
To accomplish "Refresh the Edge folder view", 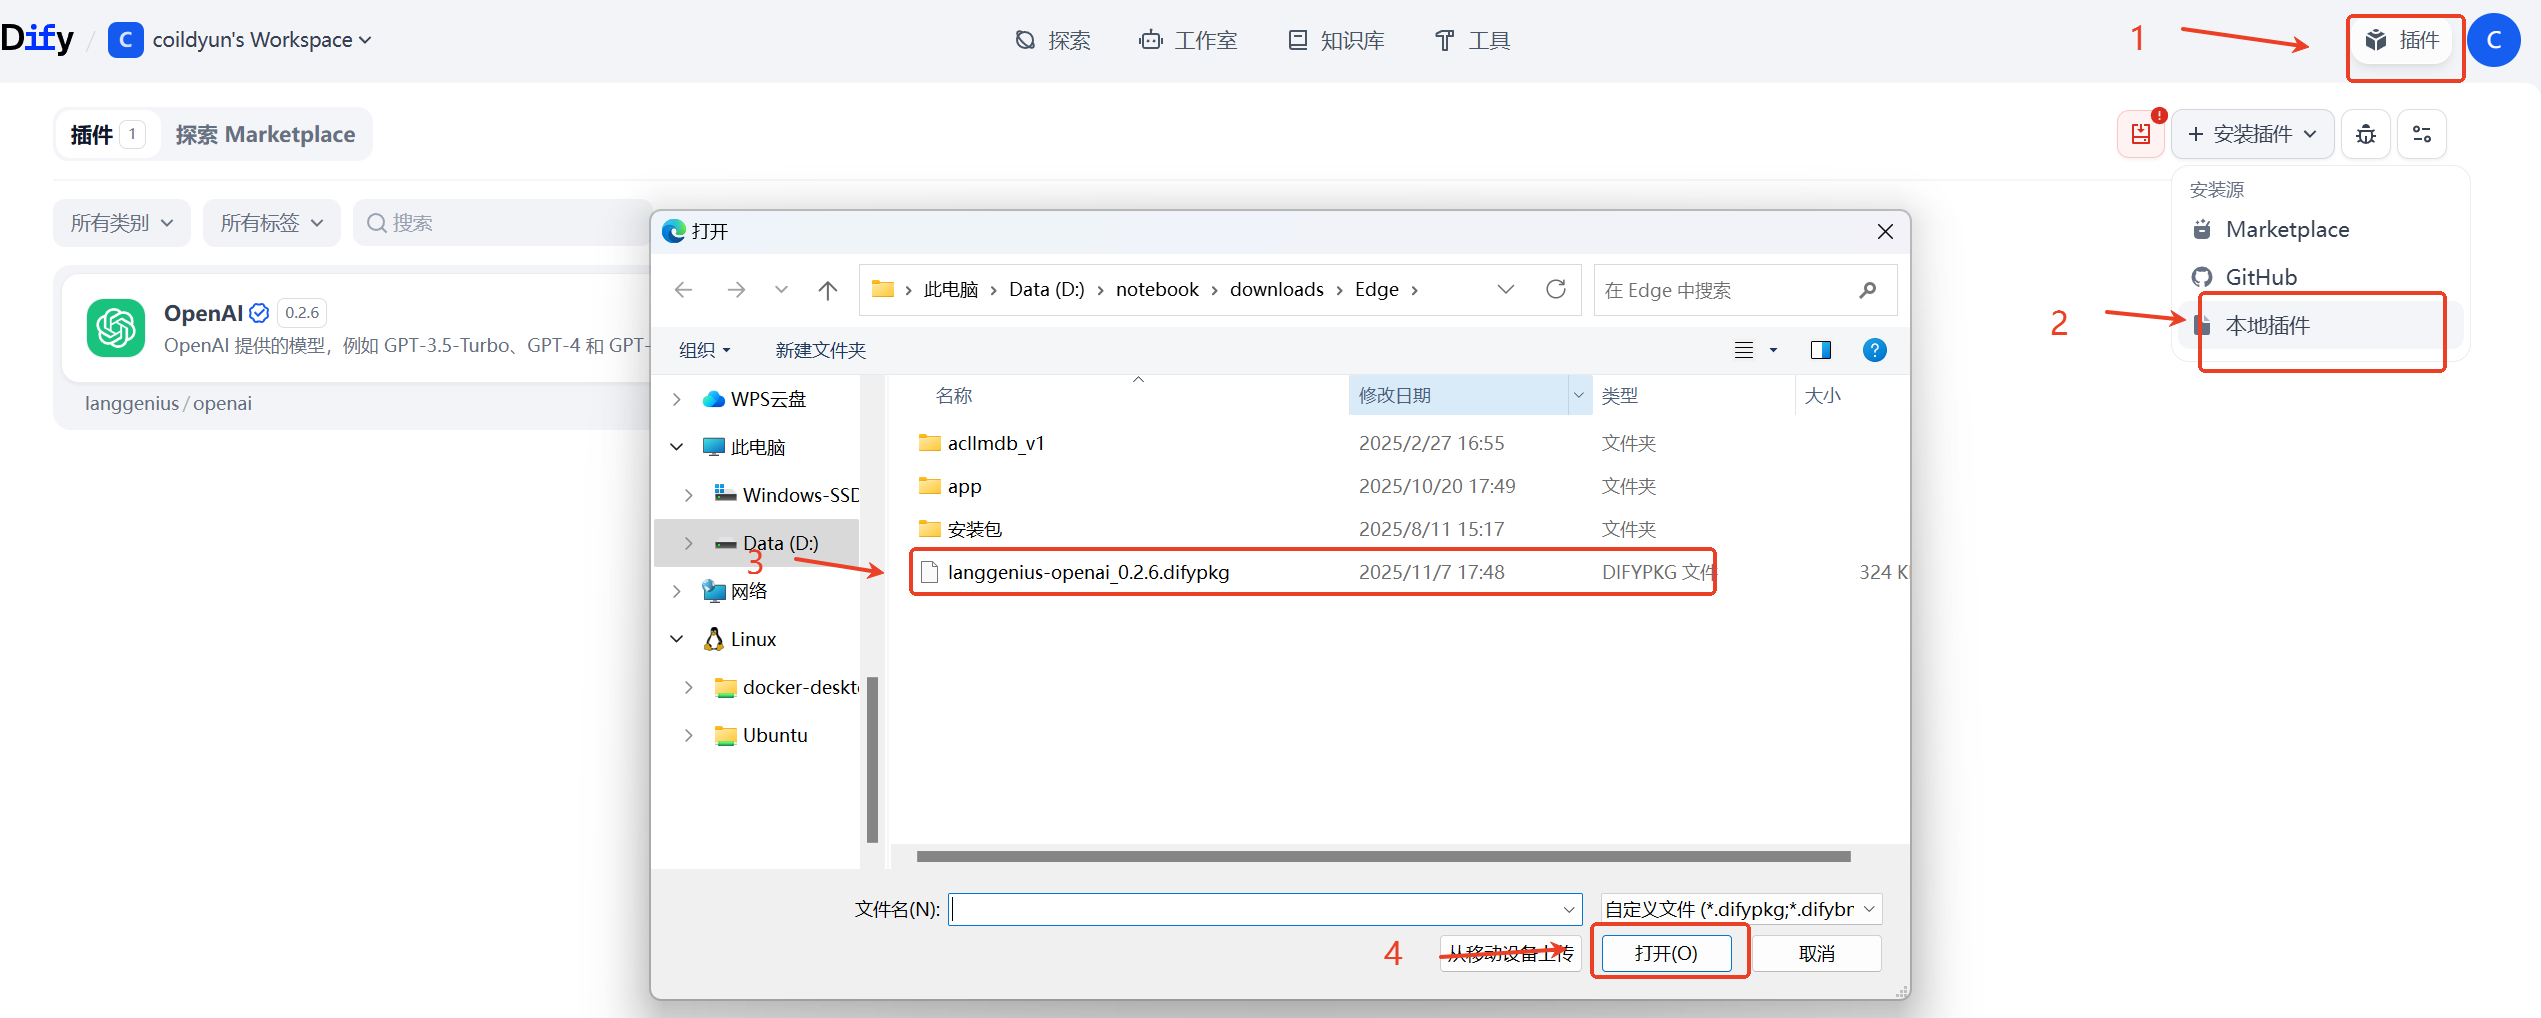I will click(x=1556, y=289).
